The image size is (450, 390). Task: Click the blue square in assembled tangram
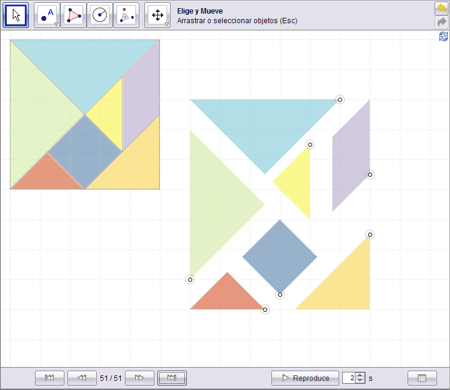click(85, 152)
